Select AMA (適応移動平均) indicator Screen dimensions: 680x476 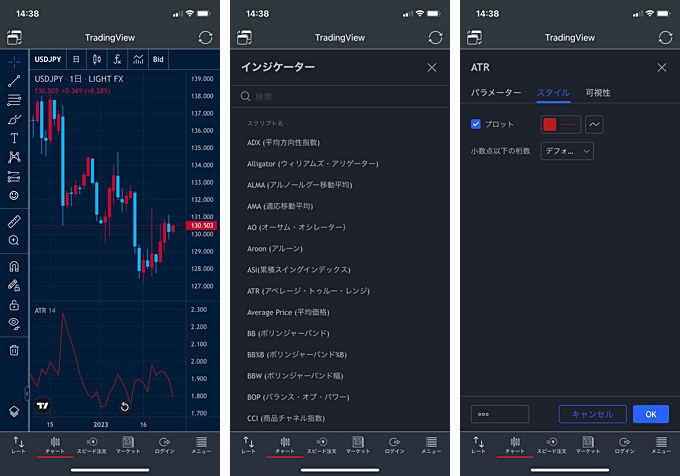280,206
